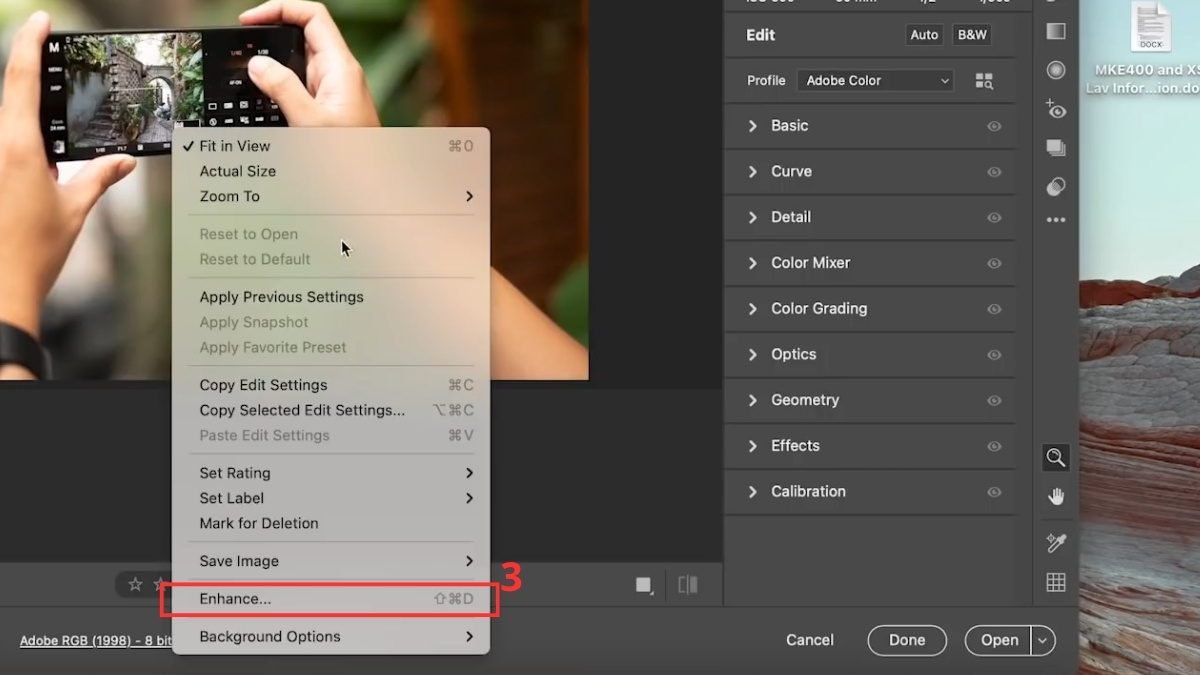Open the Snapshots panel icon

(1056, 148)
